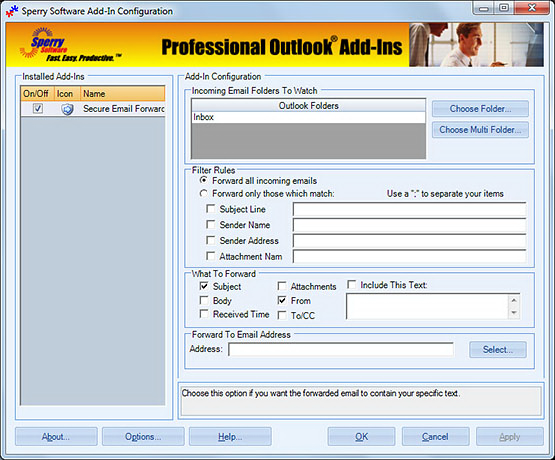The image size is (555, 460).
Task: Check the Received Time checkbox
Action: 204,314
